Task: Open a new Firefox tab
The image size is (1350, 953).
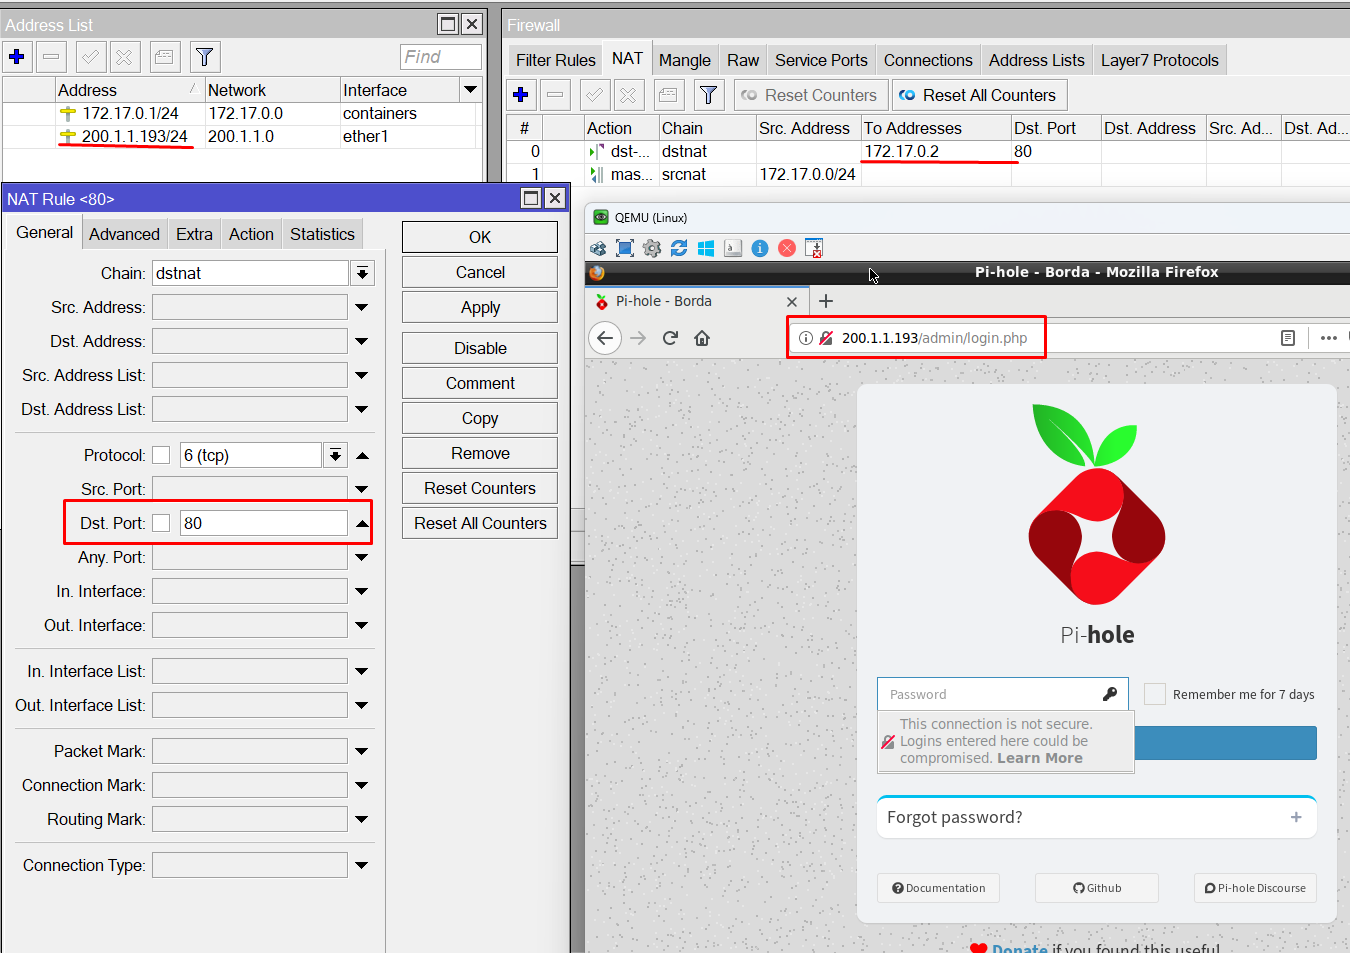Action: pos(826,301)
